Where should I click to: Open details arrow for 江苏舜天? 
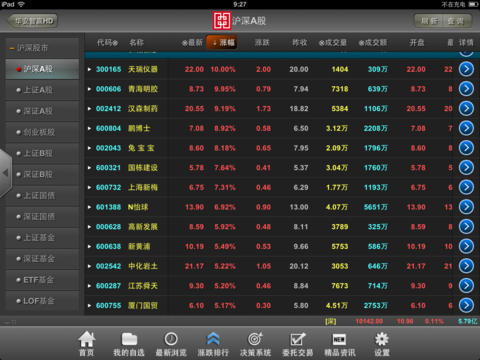pos(466,285)
